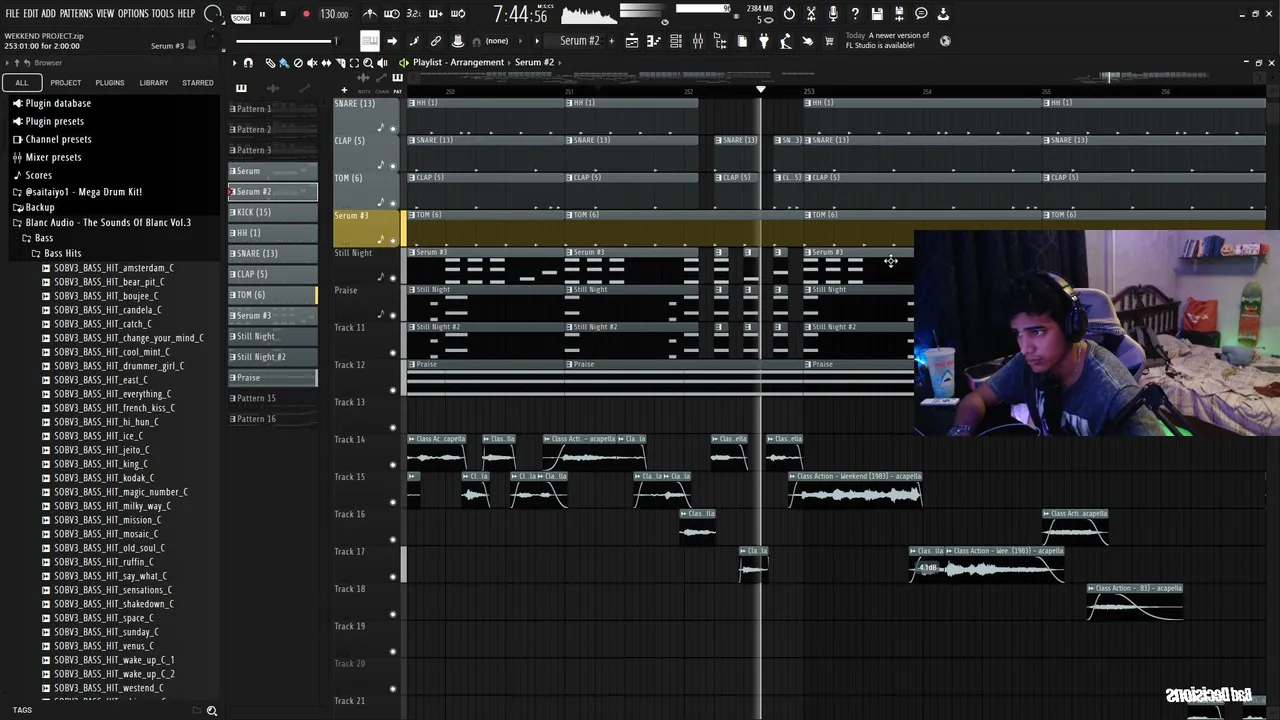Click the tempo 130.000 field

(334, 14)
